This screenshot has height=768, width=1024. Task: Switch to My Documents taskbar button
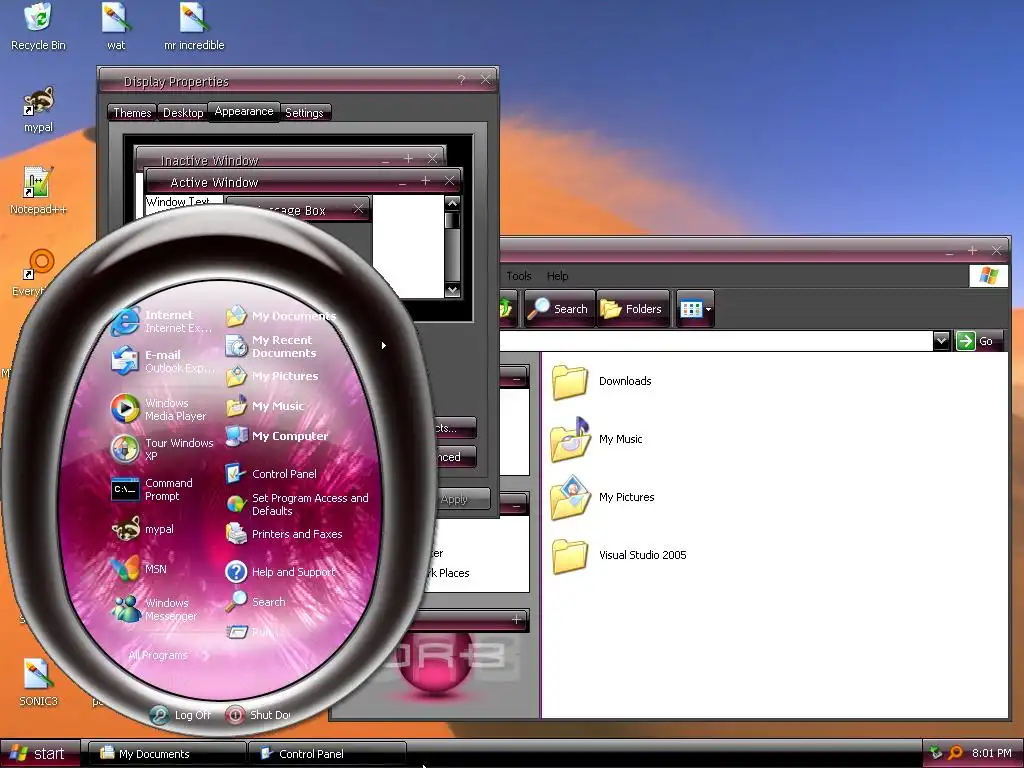point(167,754)
